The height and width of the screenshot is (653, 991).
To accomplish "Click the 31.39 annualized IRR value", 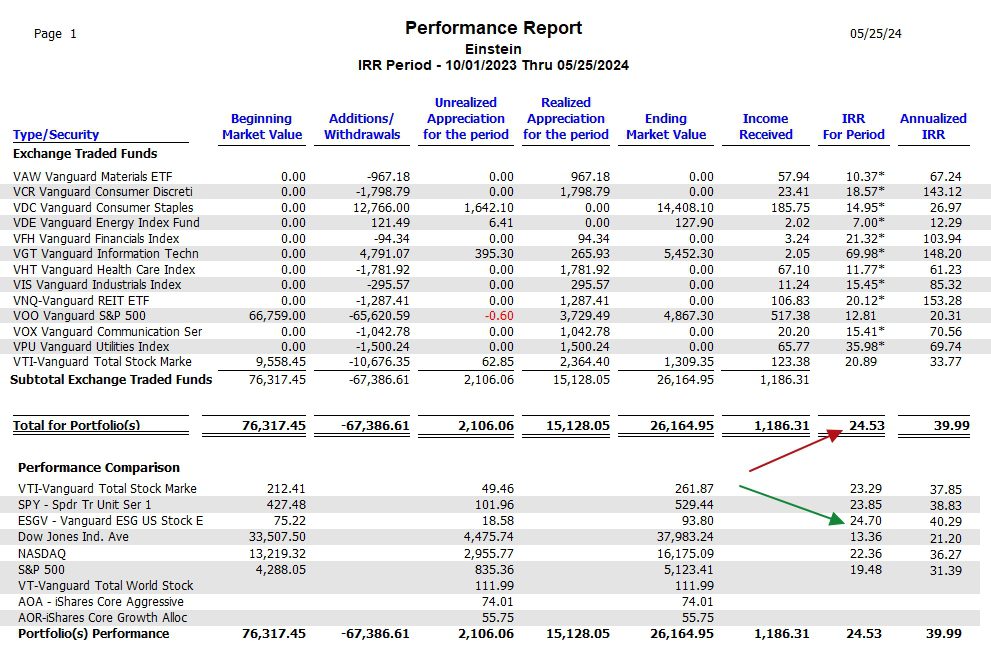I will [x=945, y=570].
